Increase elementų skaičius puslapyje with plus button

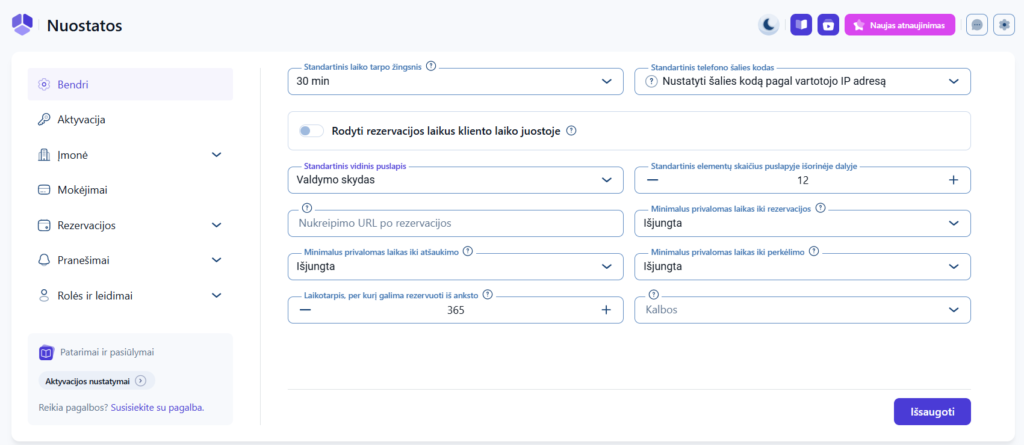953,180
